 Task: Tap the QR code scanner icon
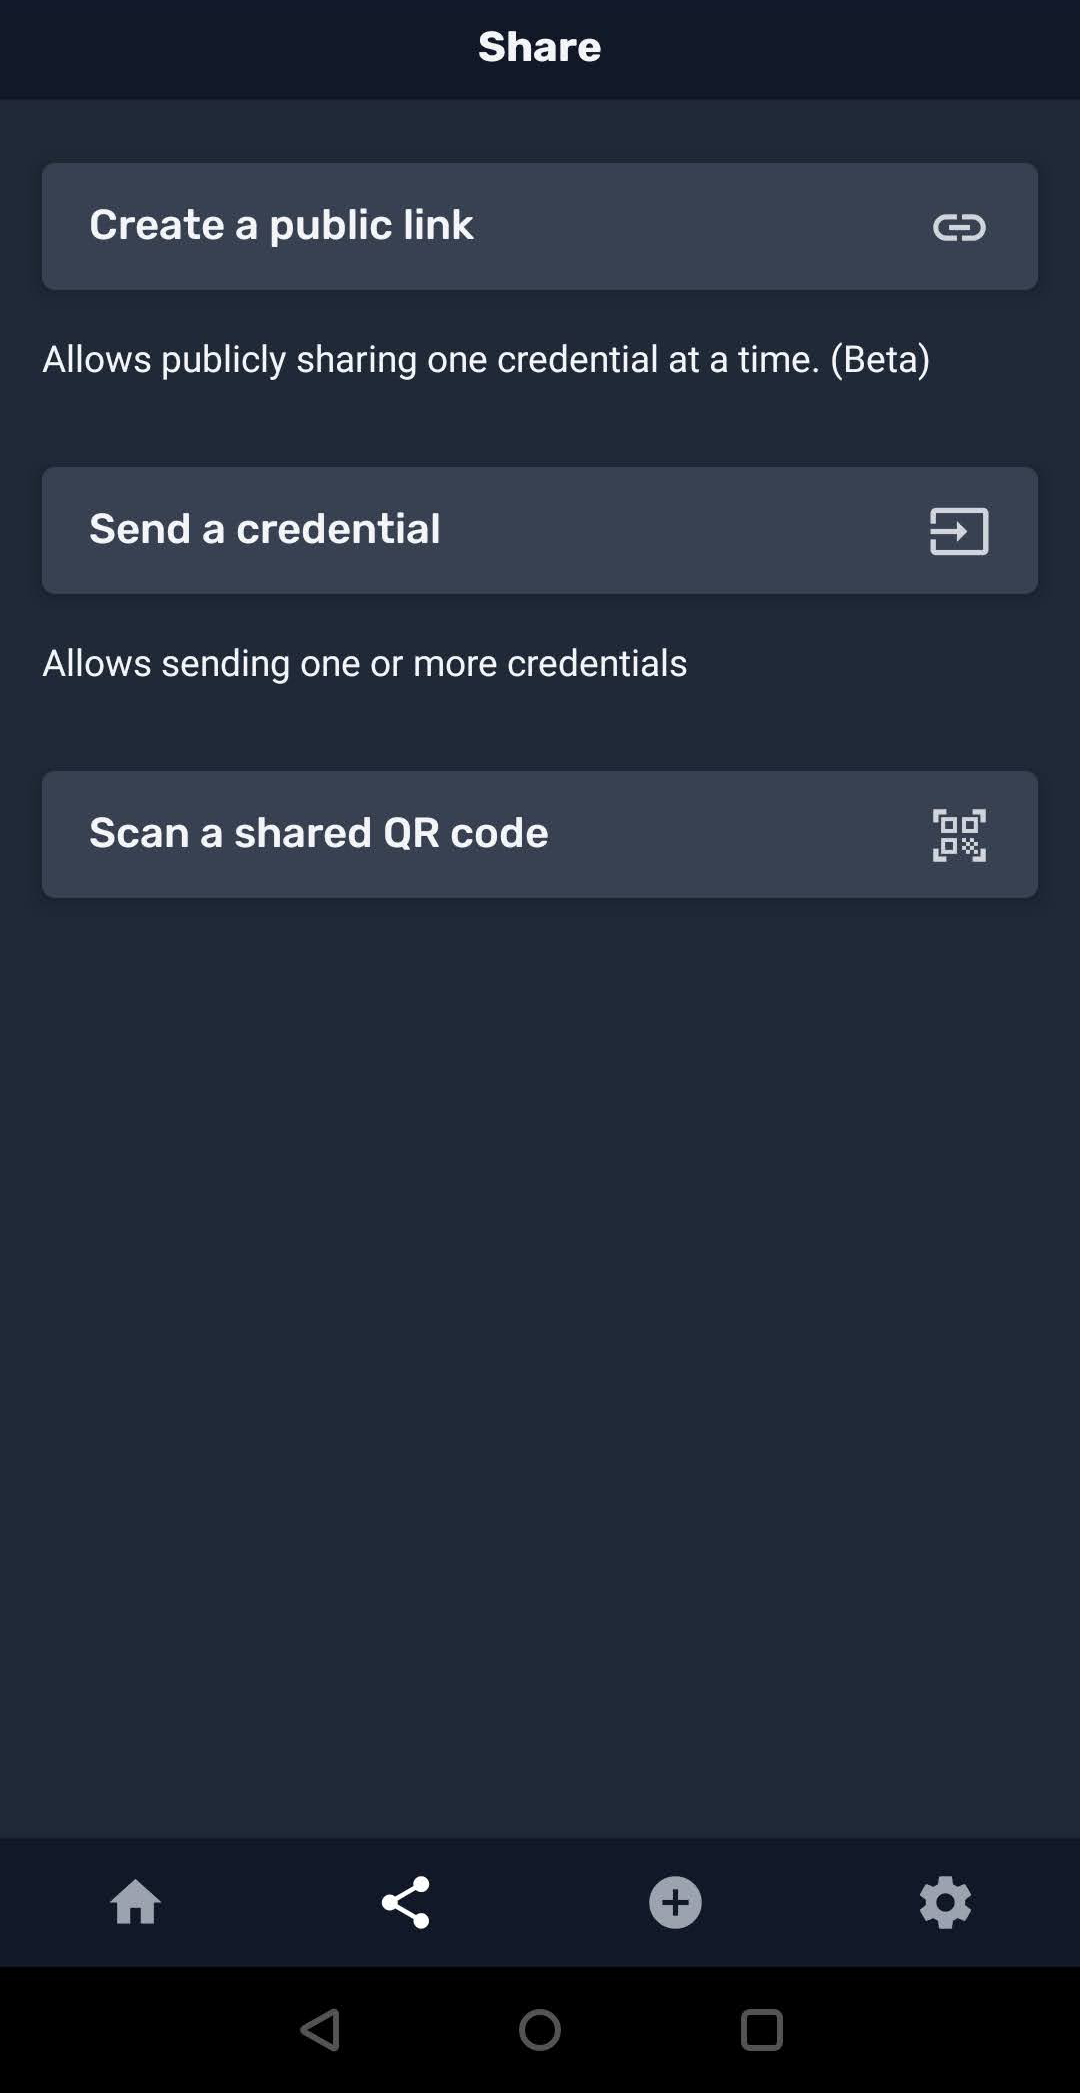[959, 835]
